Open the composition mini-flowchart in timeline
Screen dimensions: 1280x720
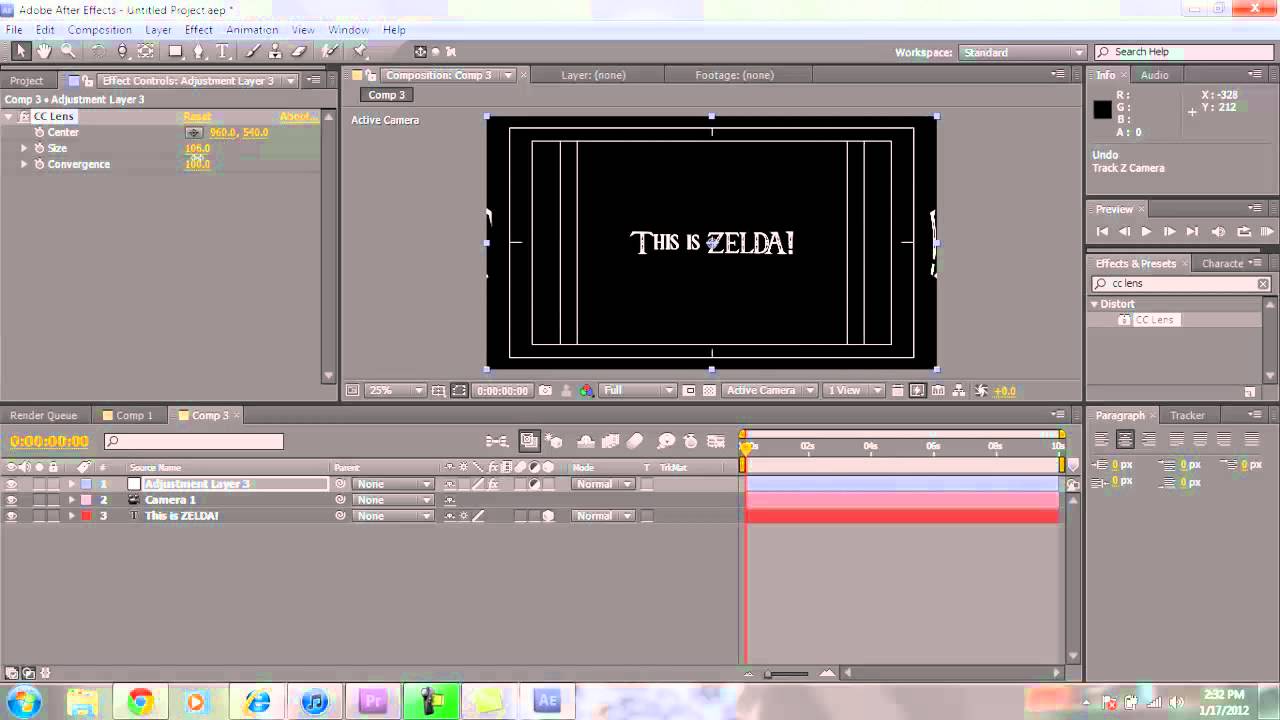(497, 441)
